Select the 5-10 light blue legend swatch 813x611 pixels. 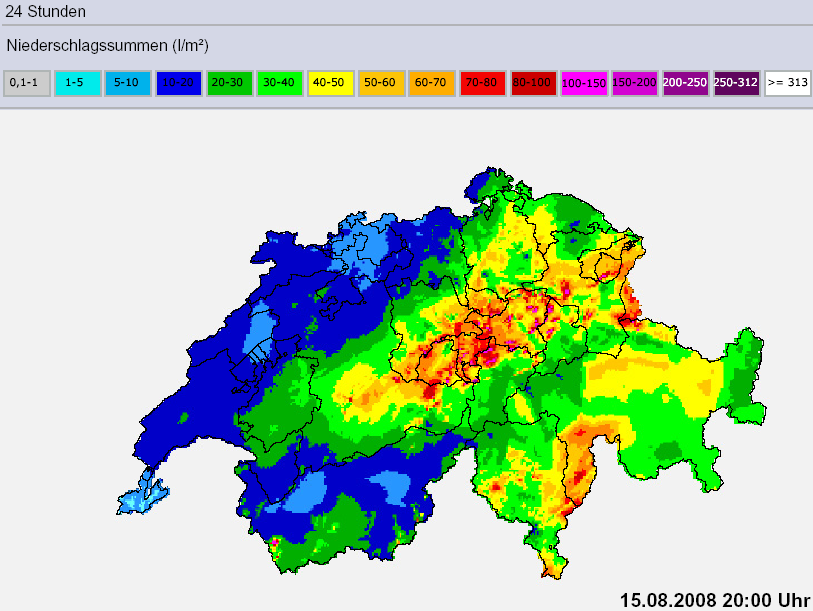(128, 83)
